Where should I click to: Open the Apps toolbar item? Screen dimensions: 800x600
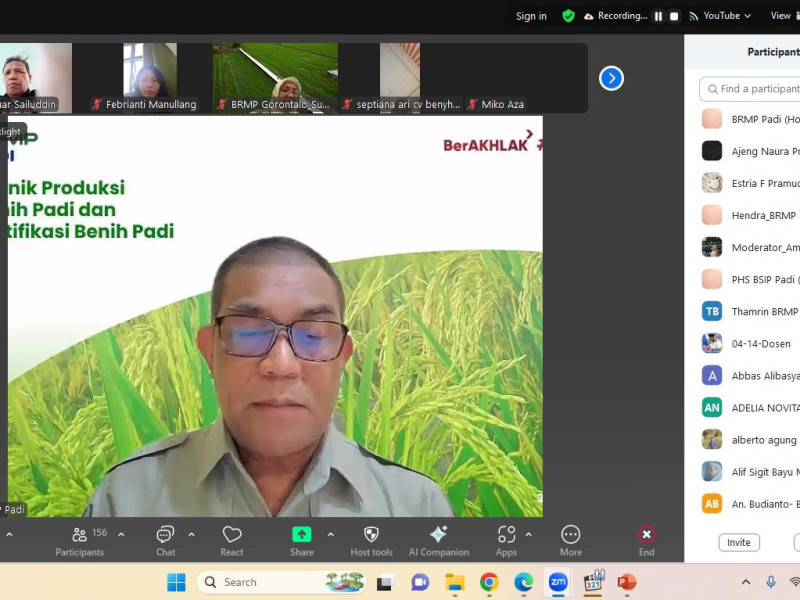coord(506,535)
